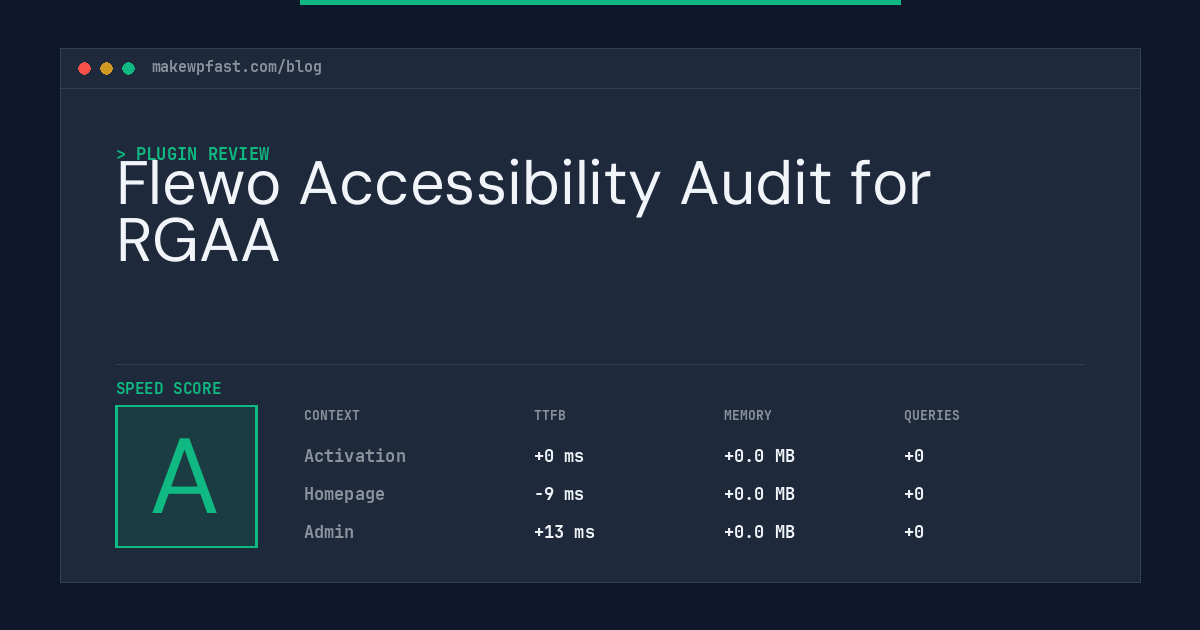1200x630 pixels.
Task: Click Admin TTFB value '+13 ms'
Action: 564,532
